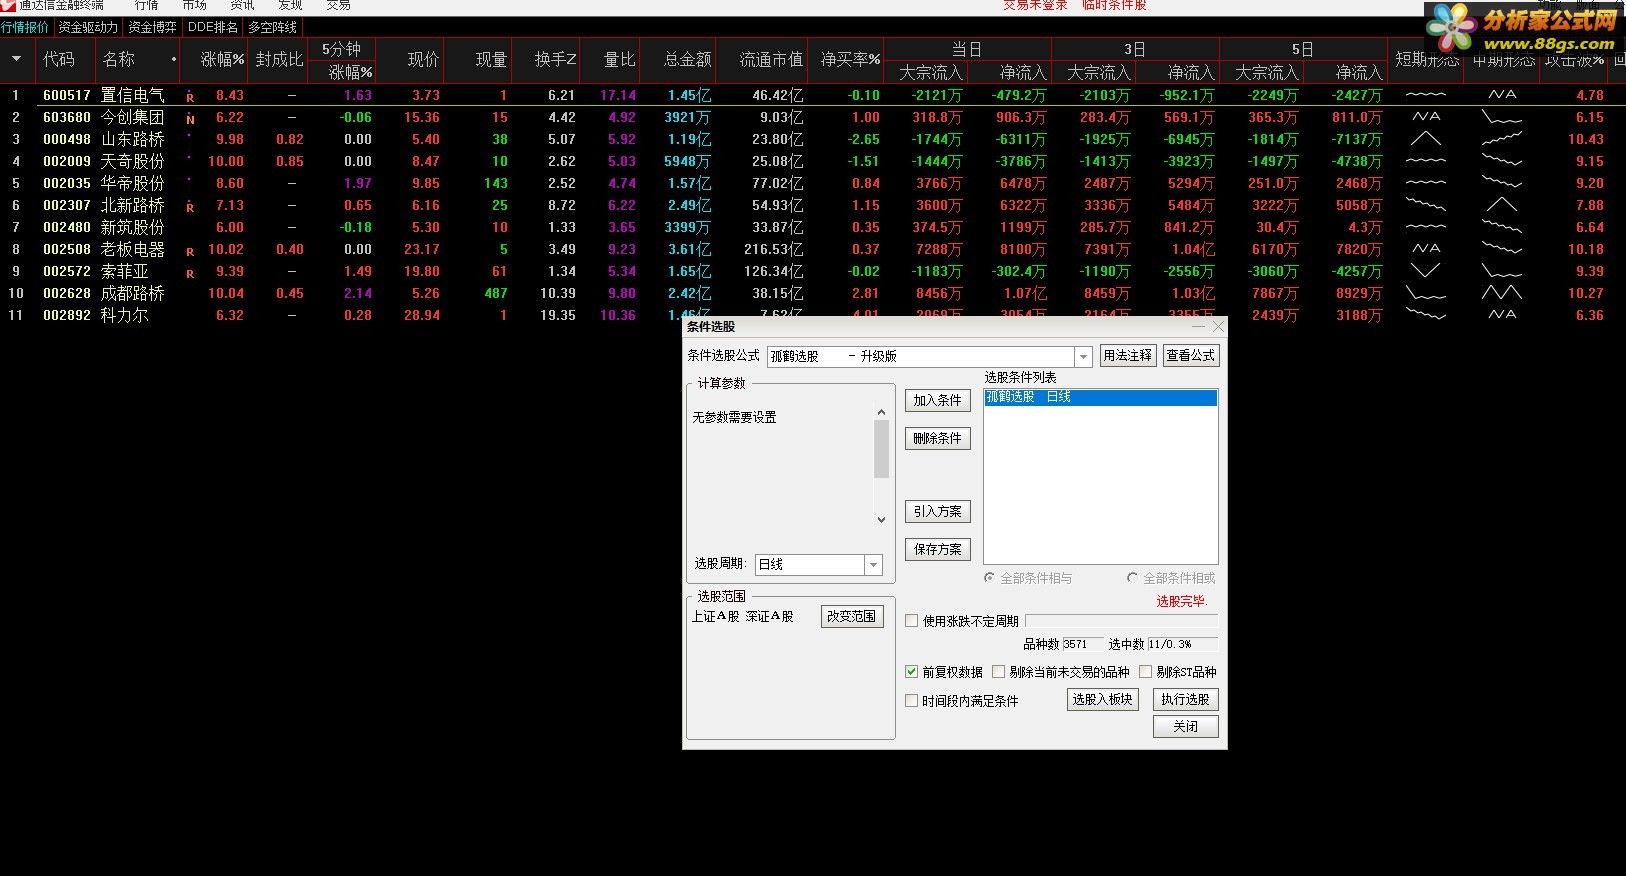Click 删除条件 button
Screen dimensions: 1626x876
[938, 438]
